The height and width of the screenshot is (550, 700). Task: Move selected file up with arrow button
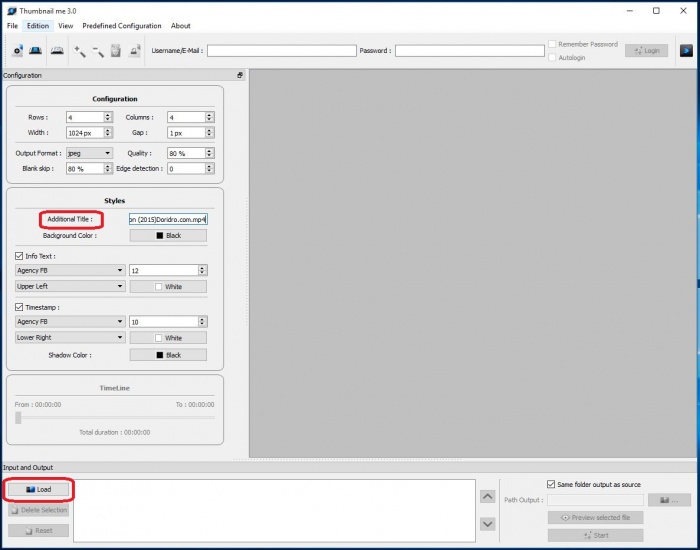487,496
